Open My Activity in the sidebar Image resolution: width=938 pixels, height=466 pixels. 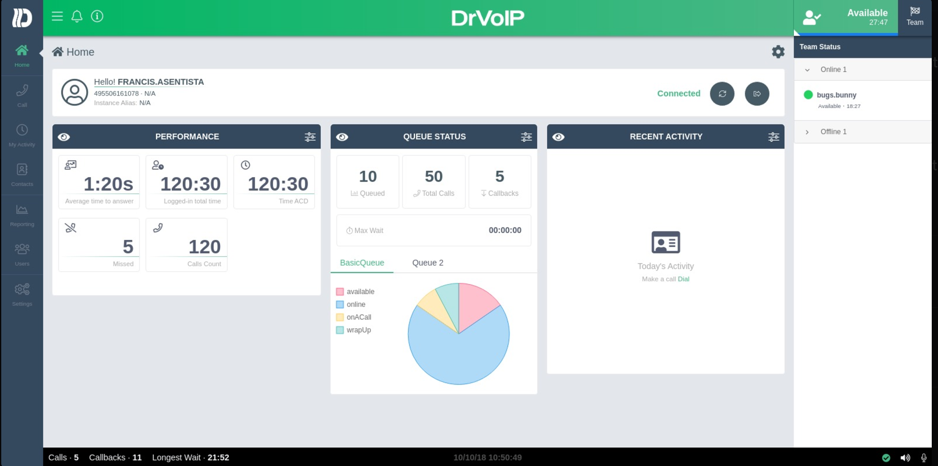(x=22, y=135)
